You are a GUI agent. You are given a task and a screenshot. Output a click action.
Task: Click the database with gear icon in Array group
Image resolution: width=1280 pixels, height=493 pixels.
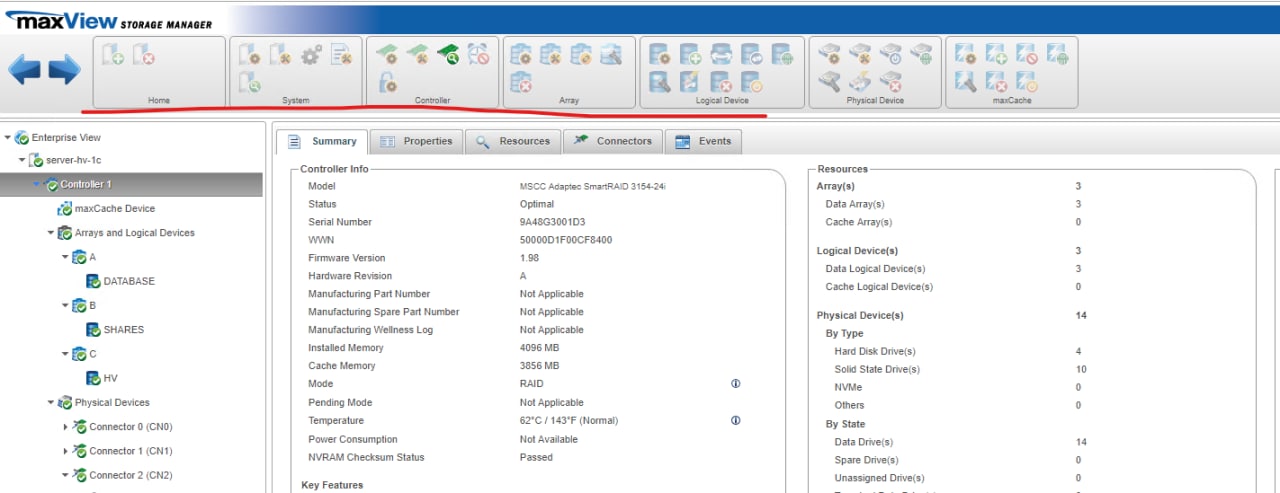(x=520, y=54)
